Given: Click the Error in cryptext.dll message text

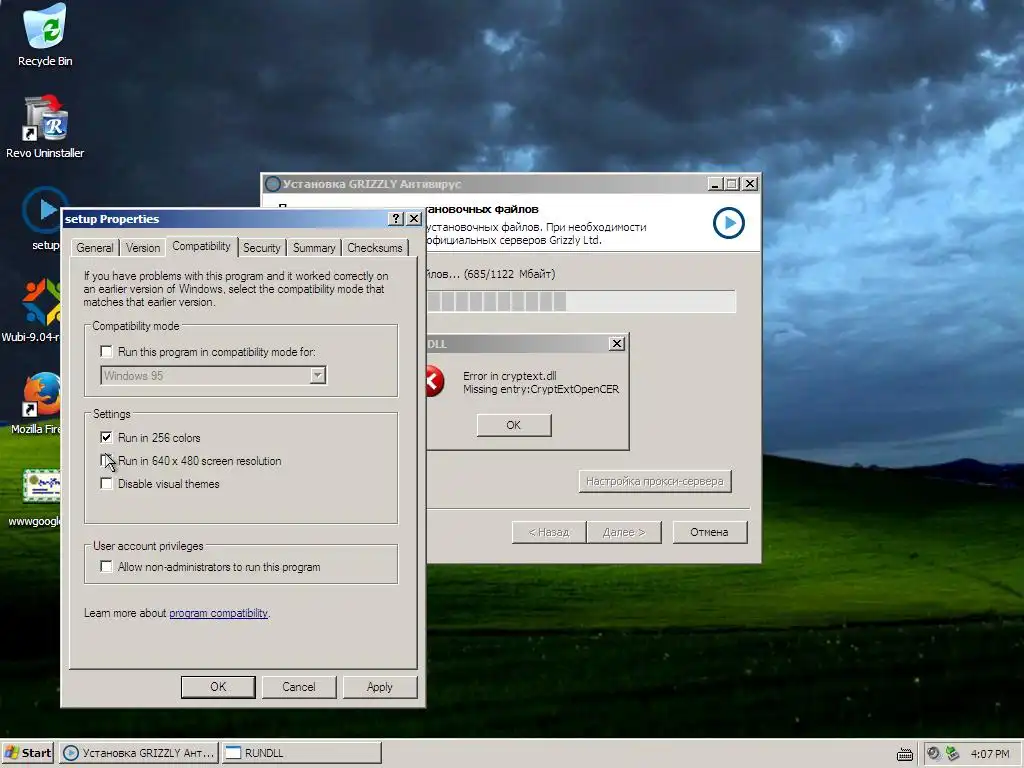Looking at the screenshot, I should 509,376.
